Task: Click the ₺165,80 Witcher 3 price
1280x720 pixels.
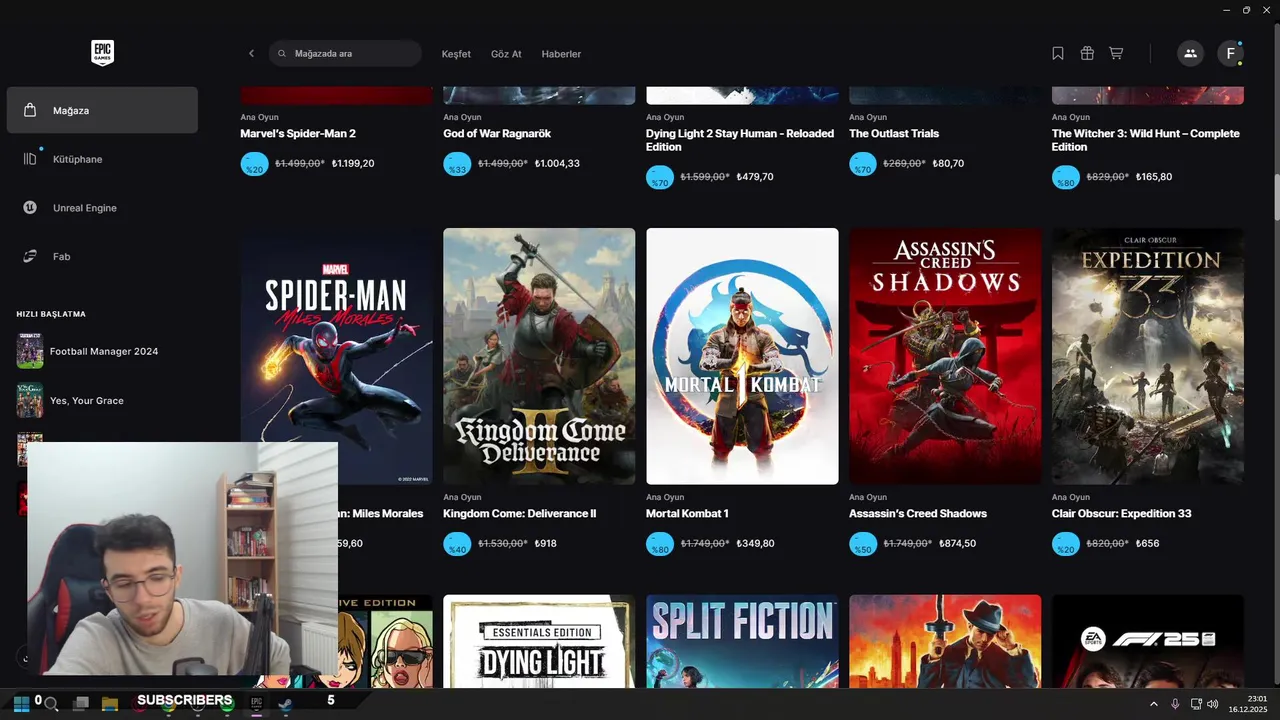Action: coord(1154,177)
